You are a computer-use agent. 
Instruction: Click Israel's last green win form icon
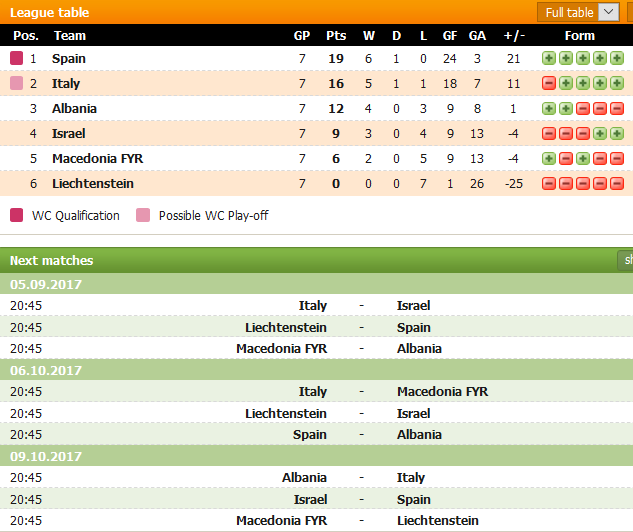(617, 134)
